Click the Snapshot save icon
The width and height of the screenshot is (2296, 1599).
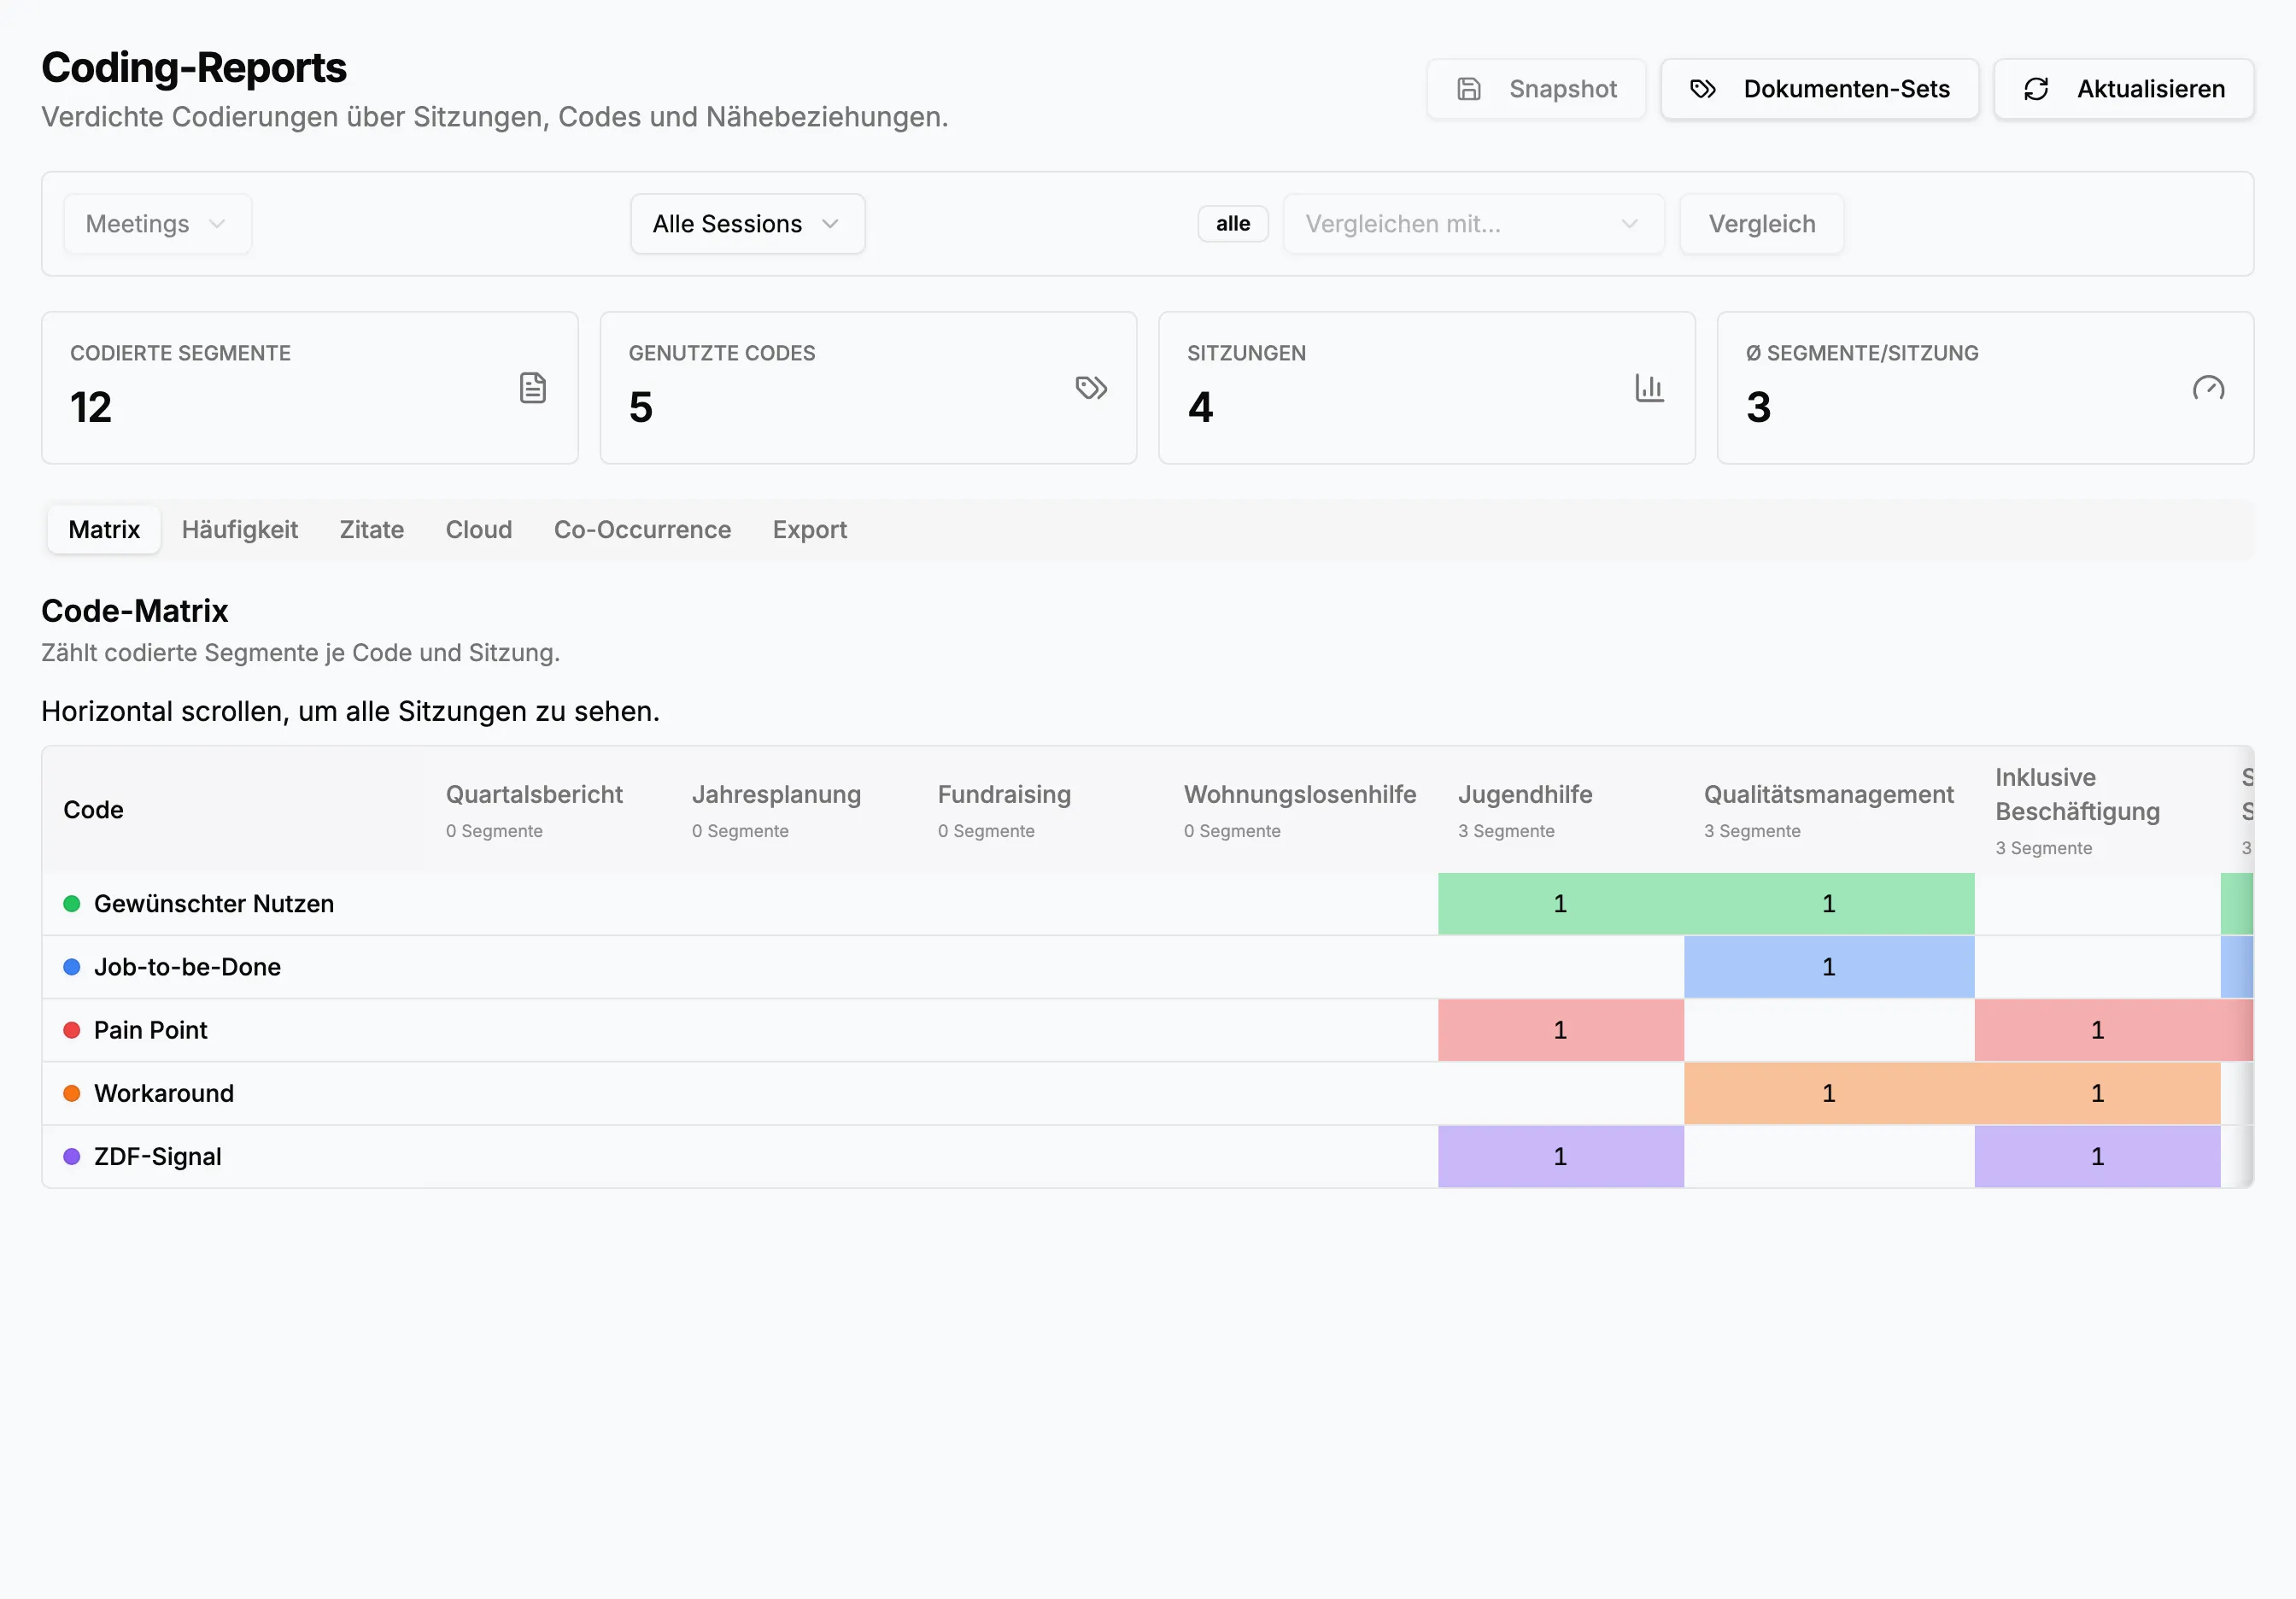point(1468,89)
